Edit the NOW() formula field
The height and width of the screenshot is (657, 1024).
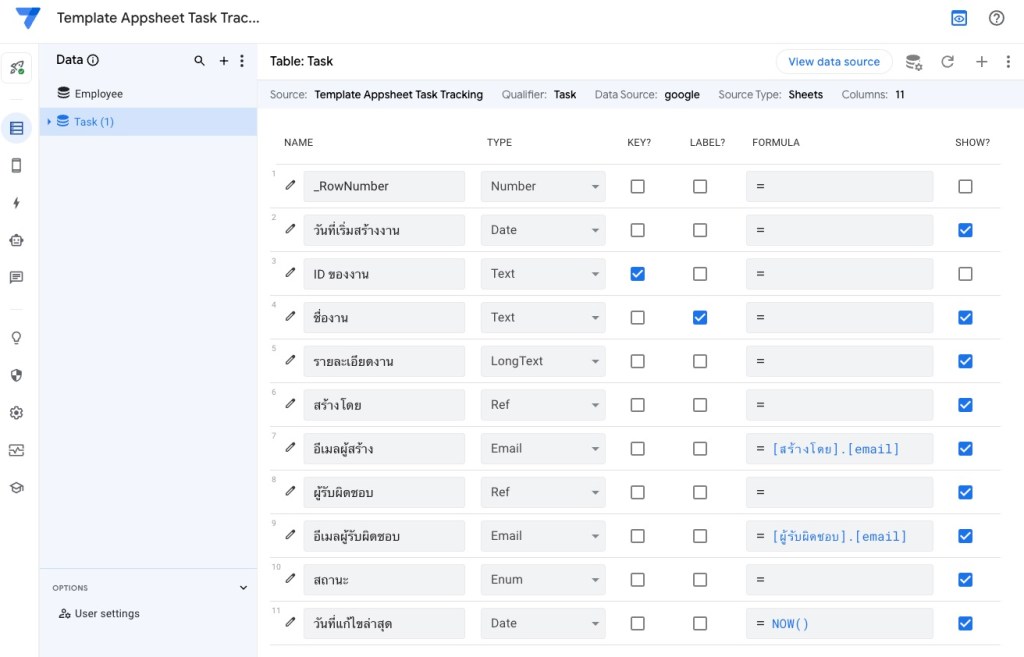[x=839, y=623]
